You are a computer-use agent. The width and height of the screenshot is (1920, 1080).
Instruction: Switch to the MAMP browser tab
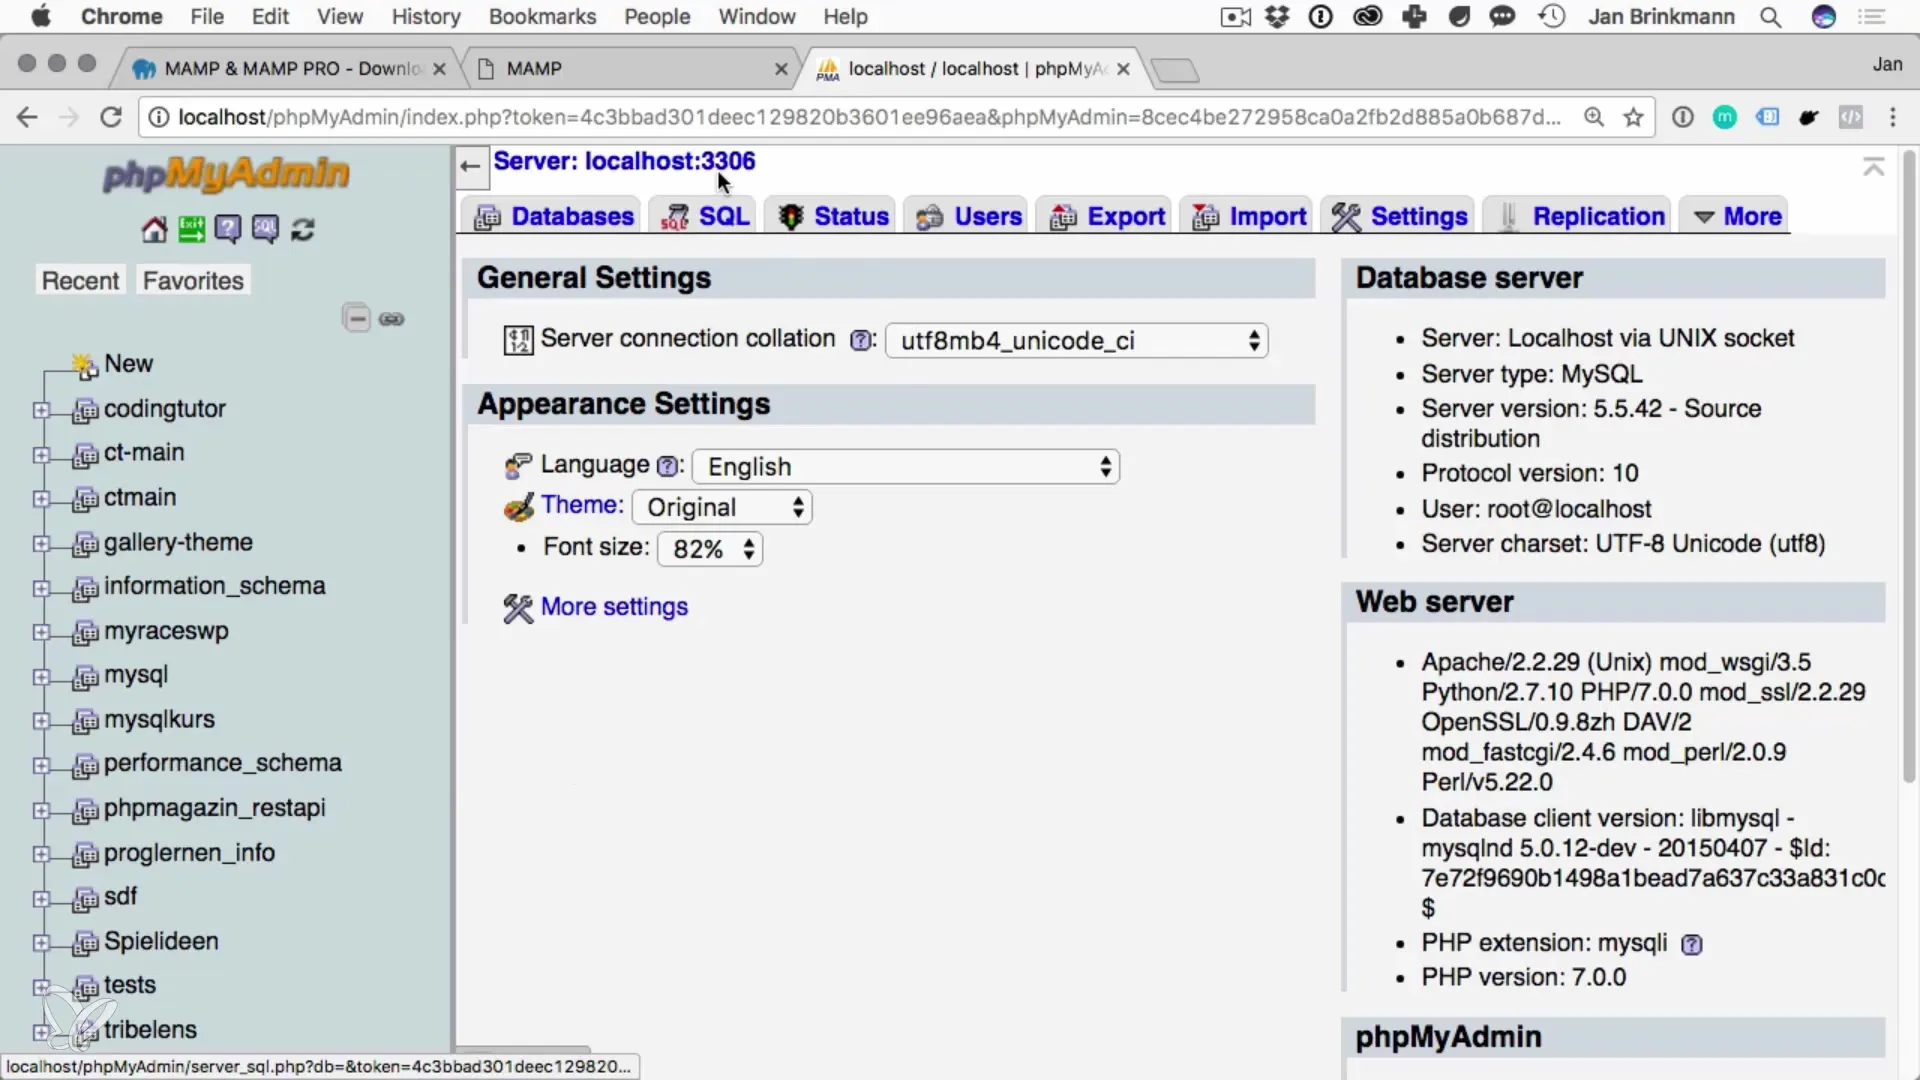[630, 69]
